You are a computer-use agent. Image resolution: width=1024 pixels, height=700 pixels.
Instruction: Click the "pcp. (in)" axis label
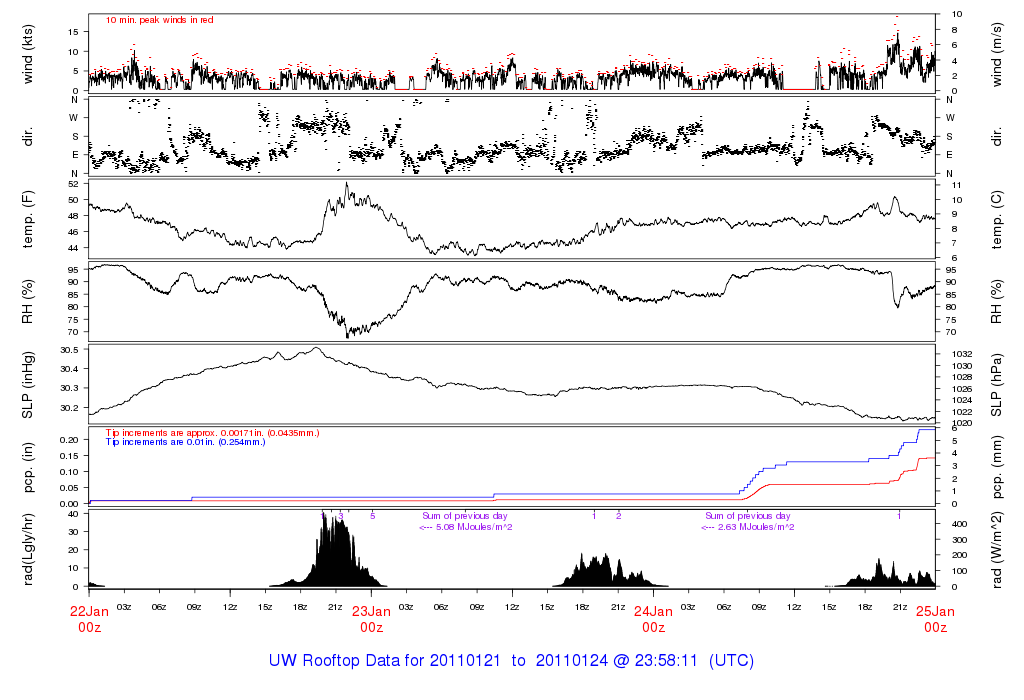pyautogui.click(x=27, y=468)
